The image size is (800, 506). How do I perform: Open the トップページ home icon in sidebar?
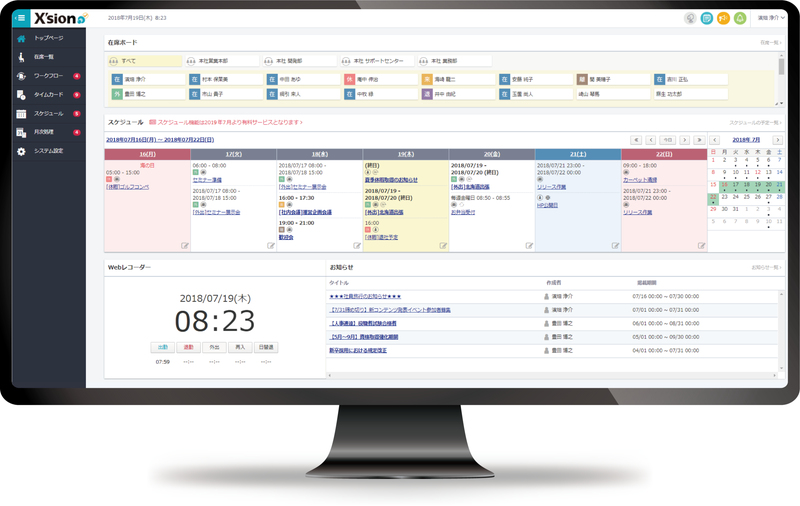coord(21,38)
